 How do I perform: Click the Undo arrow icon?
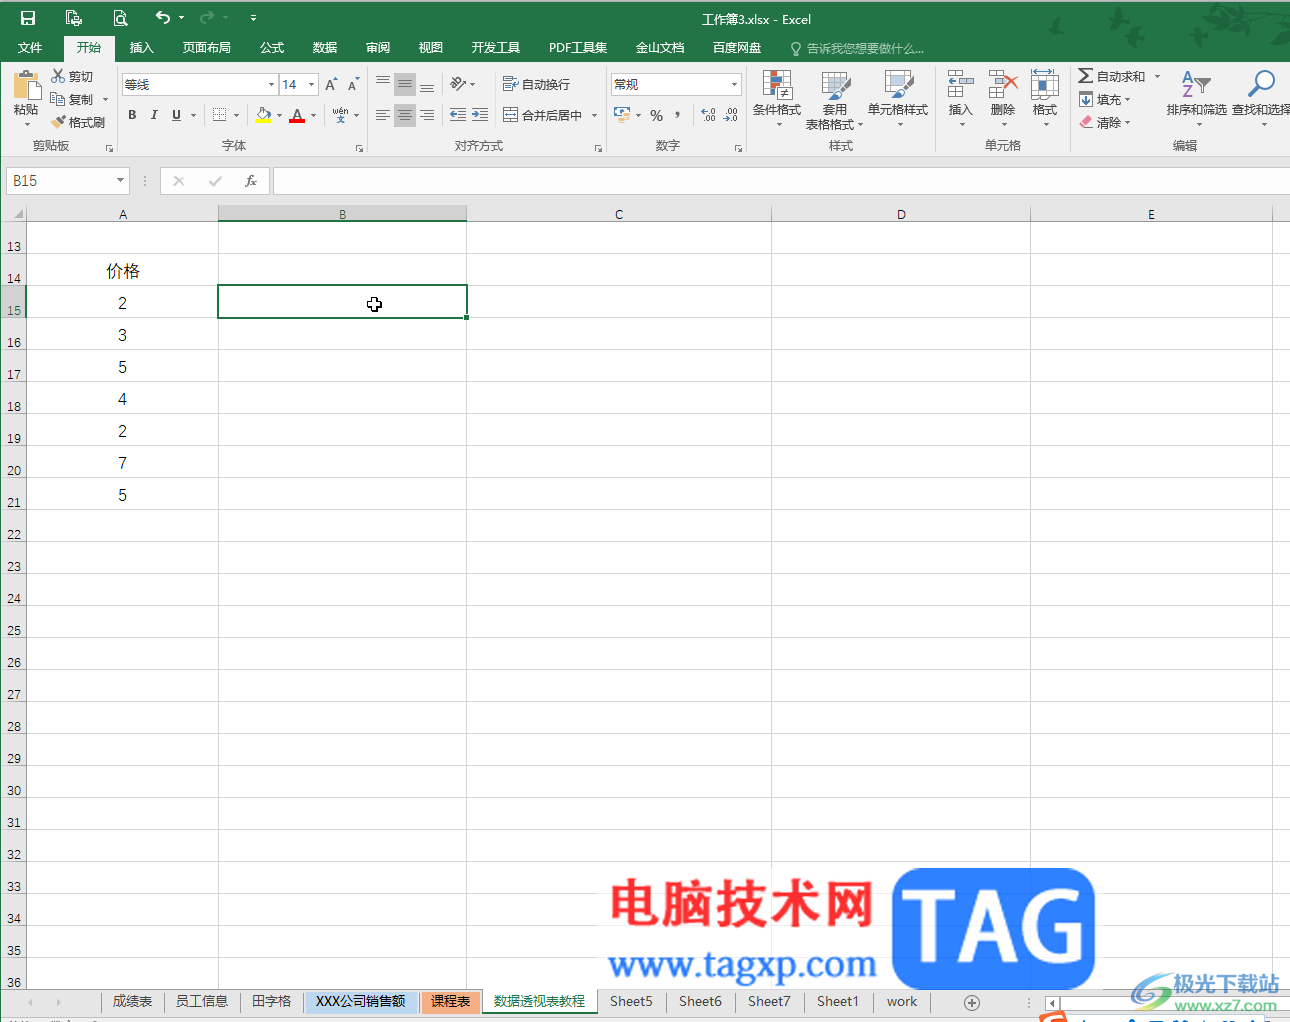(x=162, y=17)
